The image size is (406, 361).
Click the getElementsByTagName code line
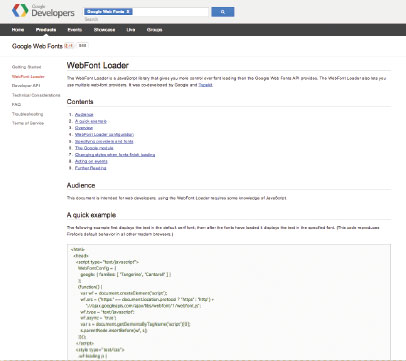pyautogui.click(x=135, y=324)
